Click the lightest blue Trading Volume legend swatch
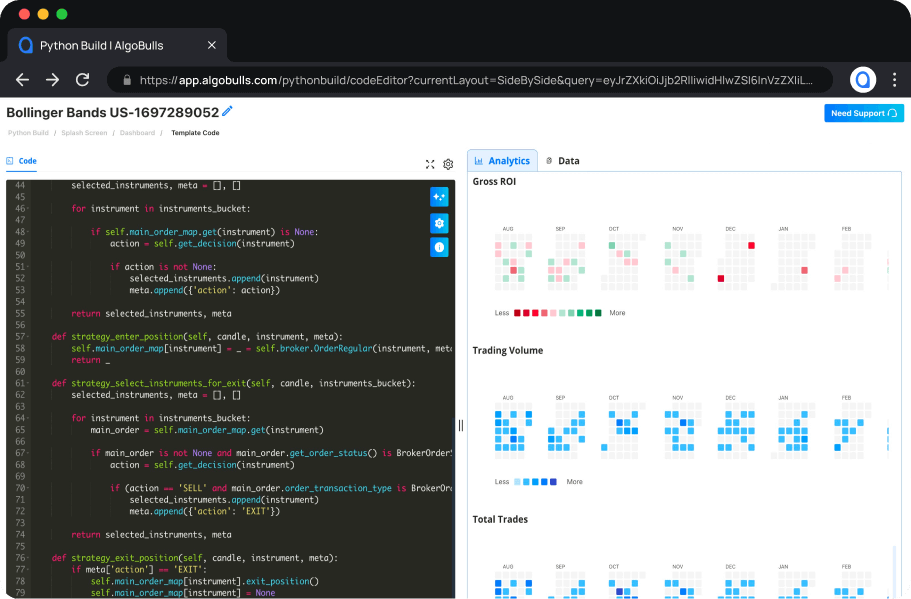Screen dimensions: 911x599 point(517,482)
